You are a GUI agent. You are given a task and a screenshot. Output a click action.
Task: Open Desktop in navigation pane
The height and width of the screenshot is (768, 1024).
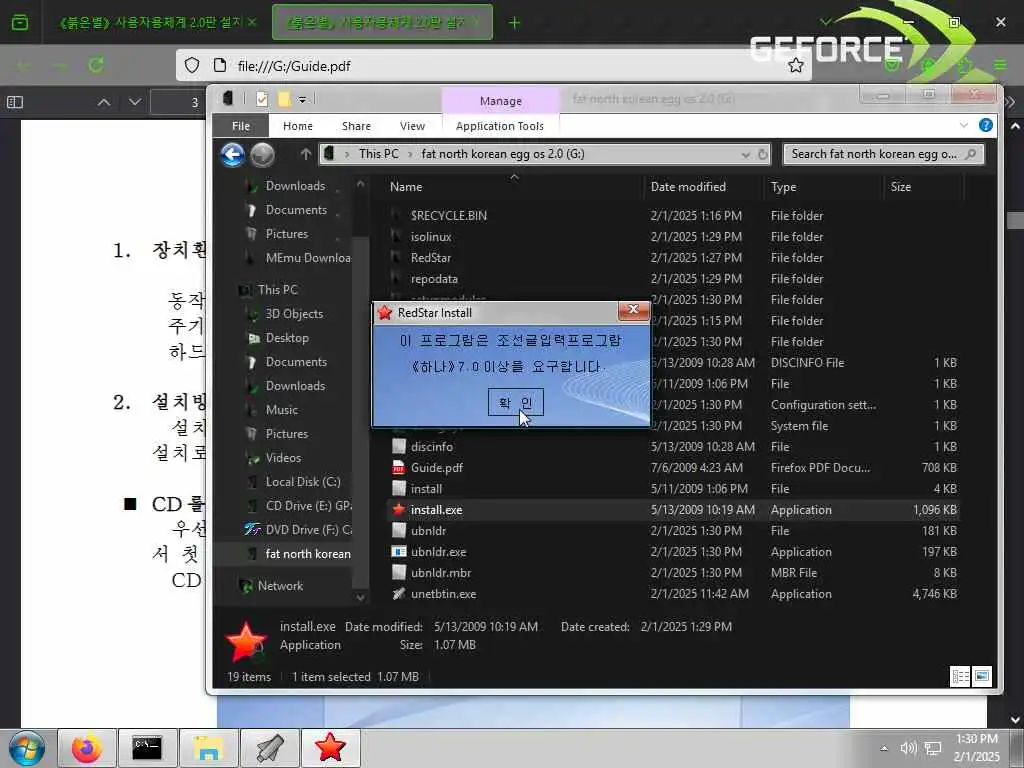point(287,338)
